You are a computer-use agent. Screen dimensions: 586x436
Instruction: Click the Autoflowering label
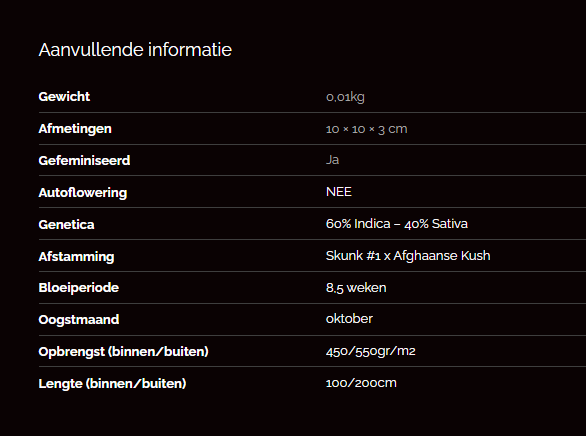[x=83, y=192]
